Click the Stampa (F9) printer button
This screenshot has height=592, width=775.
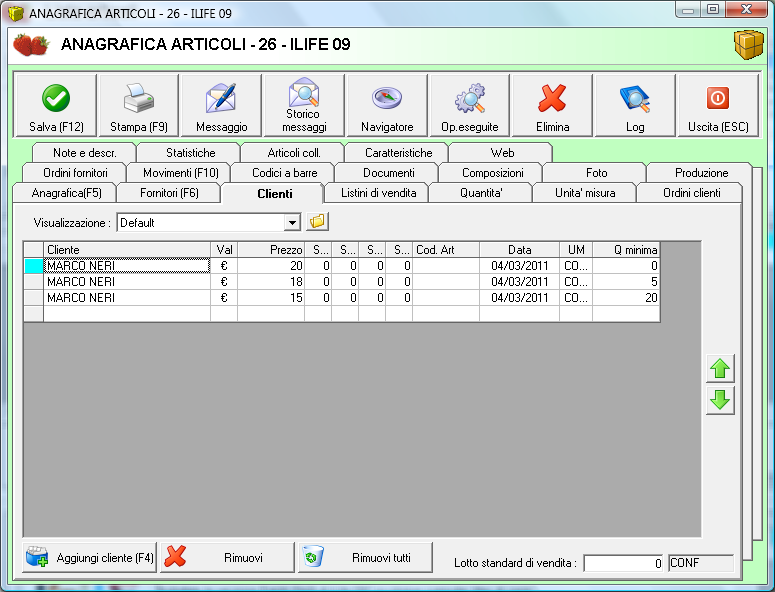(139, 105)
